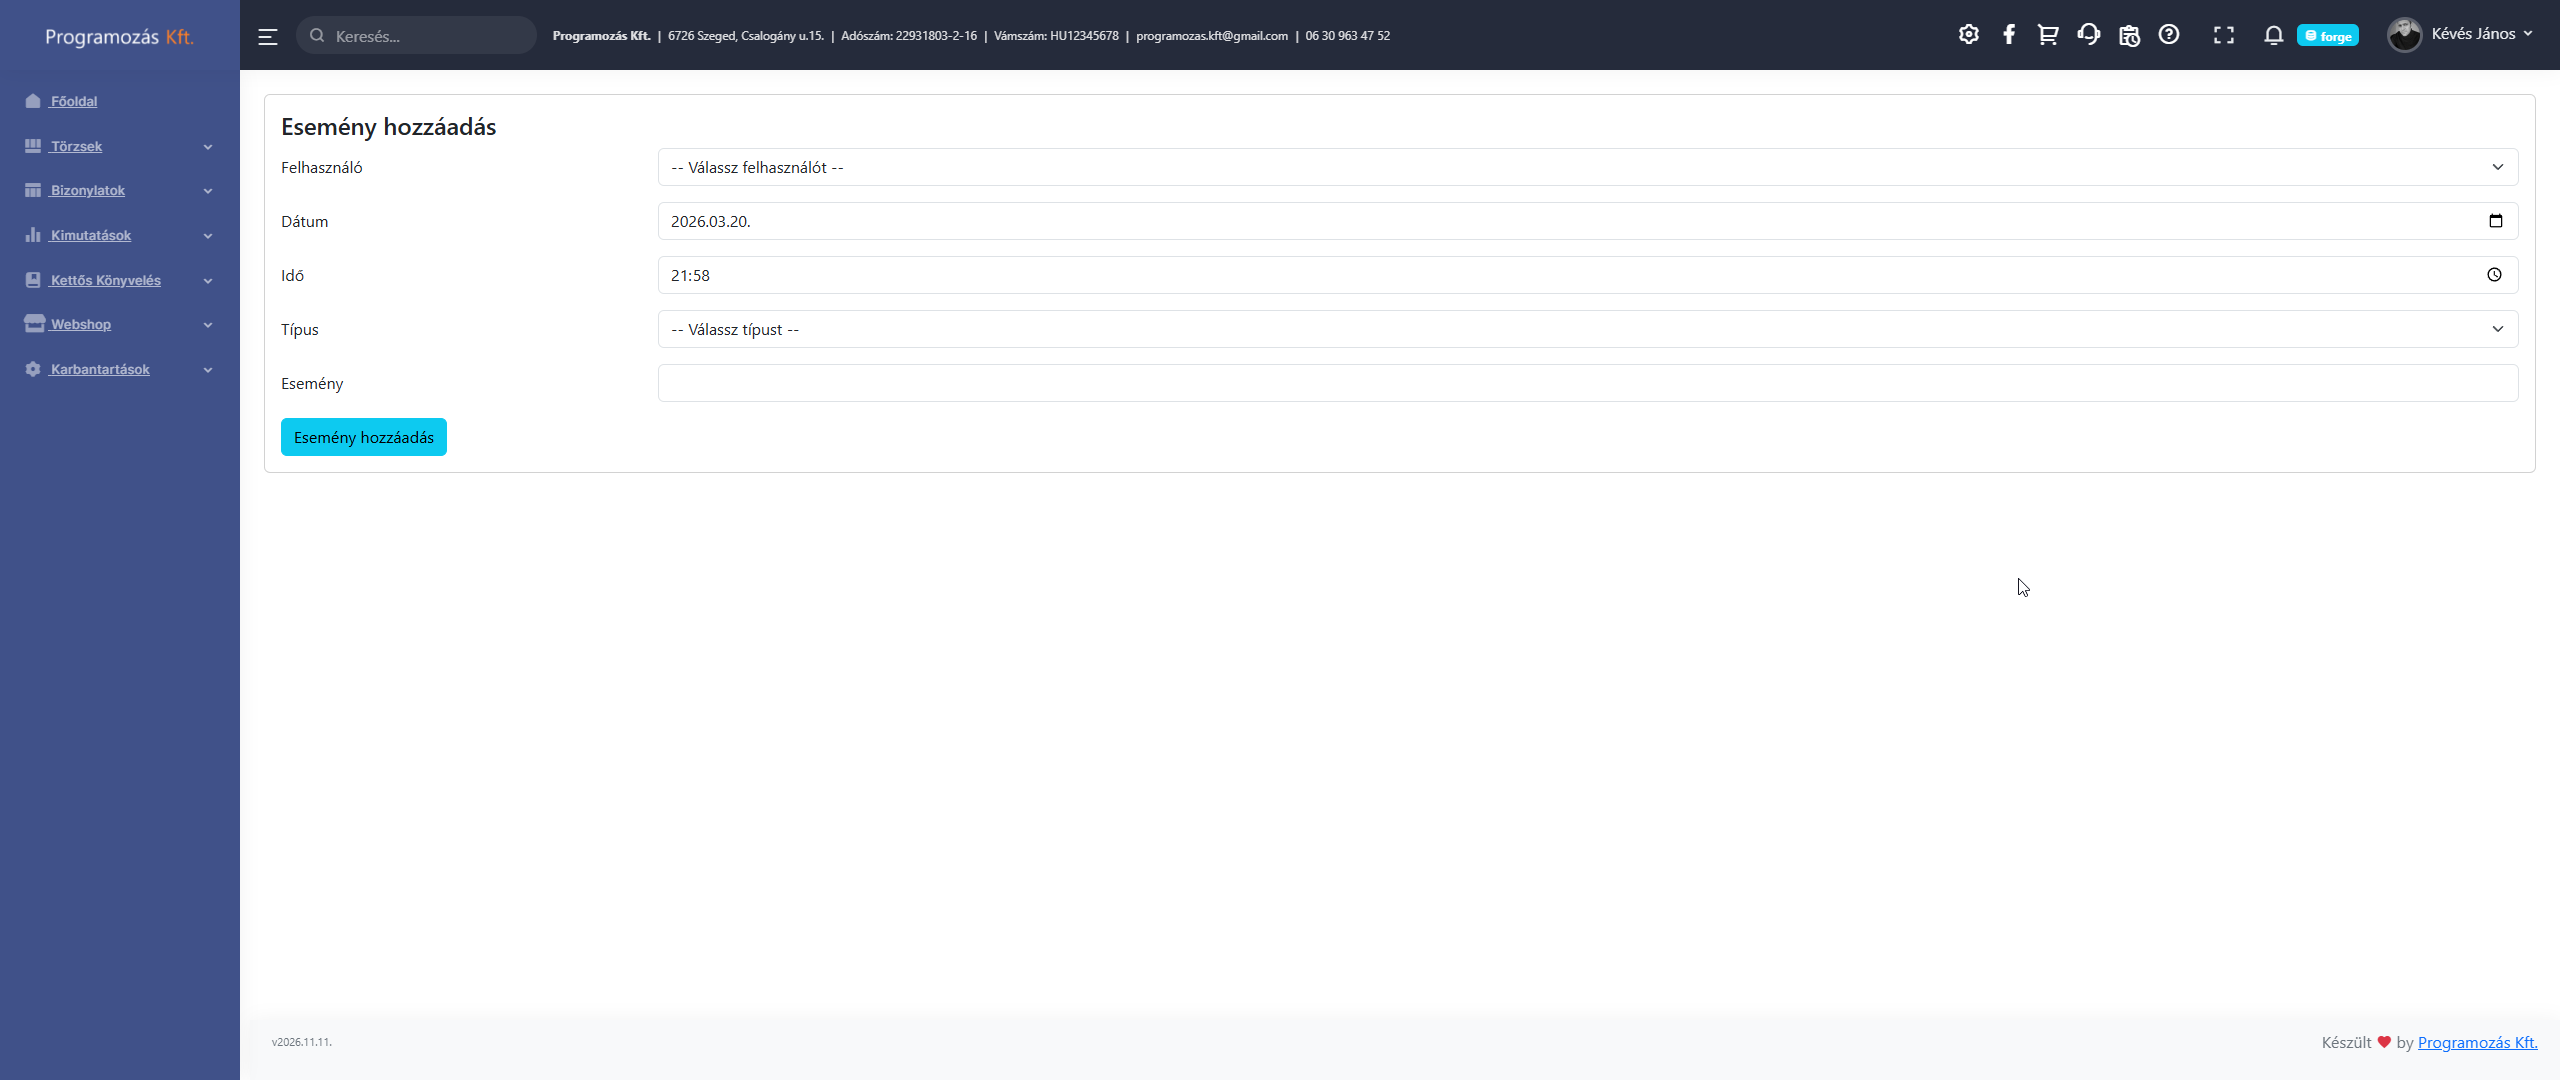Follow the Programozás Kft. footer link
This screenshot has height=1080, width=2560.
pyautogui.click(x=2476, y=1042)
